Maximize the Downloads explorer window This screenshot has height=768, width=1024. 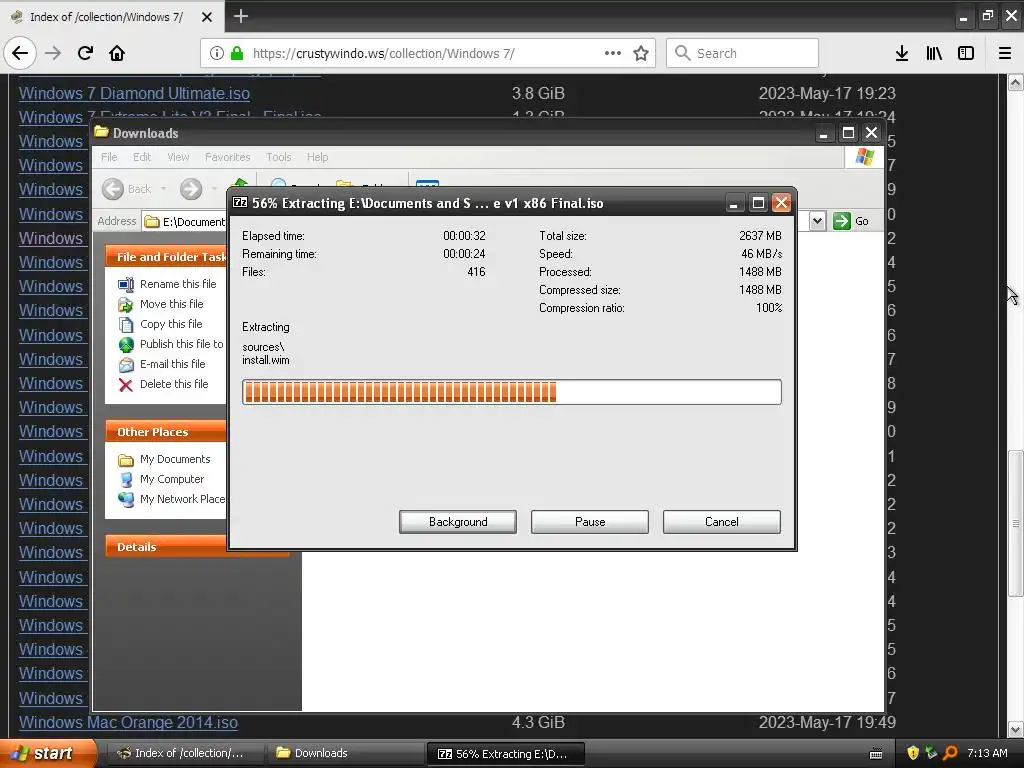pyautogui.click(x=848, y=133)
